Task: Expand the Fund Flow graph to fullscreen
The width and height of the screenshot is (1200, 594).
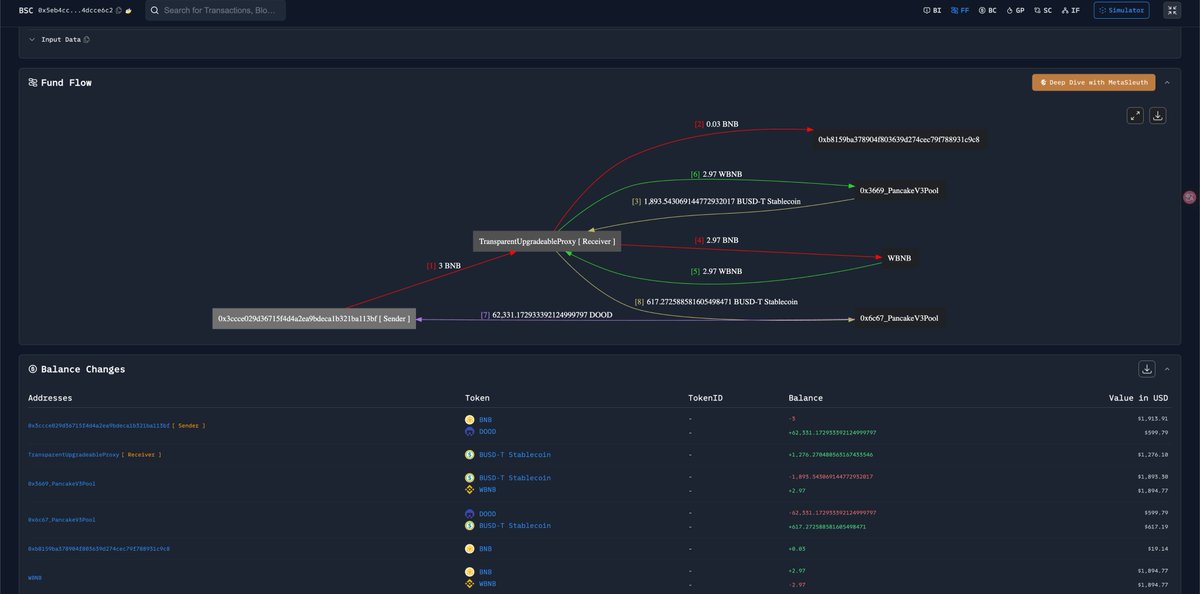Action: tap(1135, 115)
